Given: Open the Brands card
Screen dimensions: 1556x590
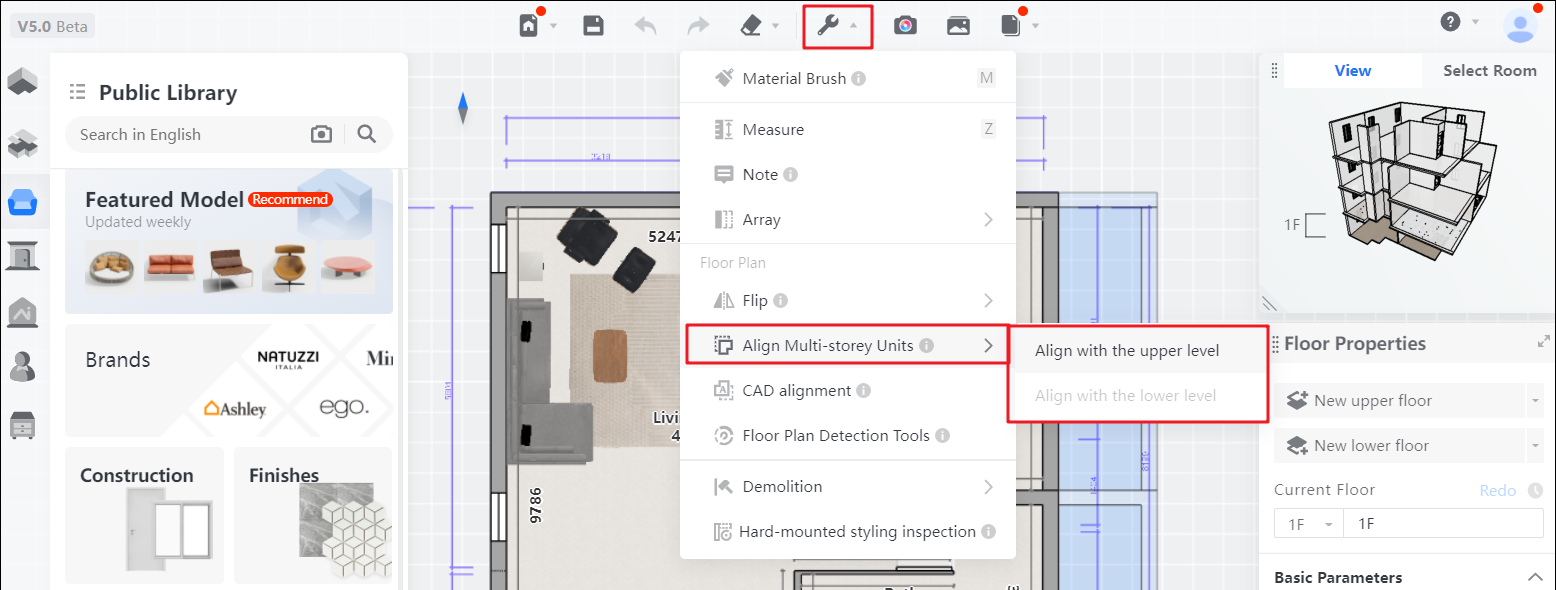Looking at the screenshot, I should 229,380.
